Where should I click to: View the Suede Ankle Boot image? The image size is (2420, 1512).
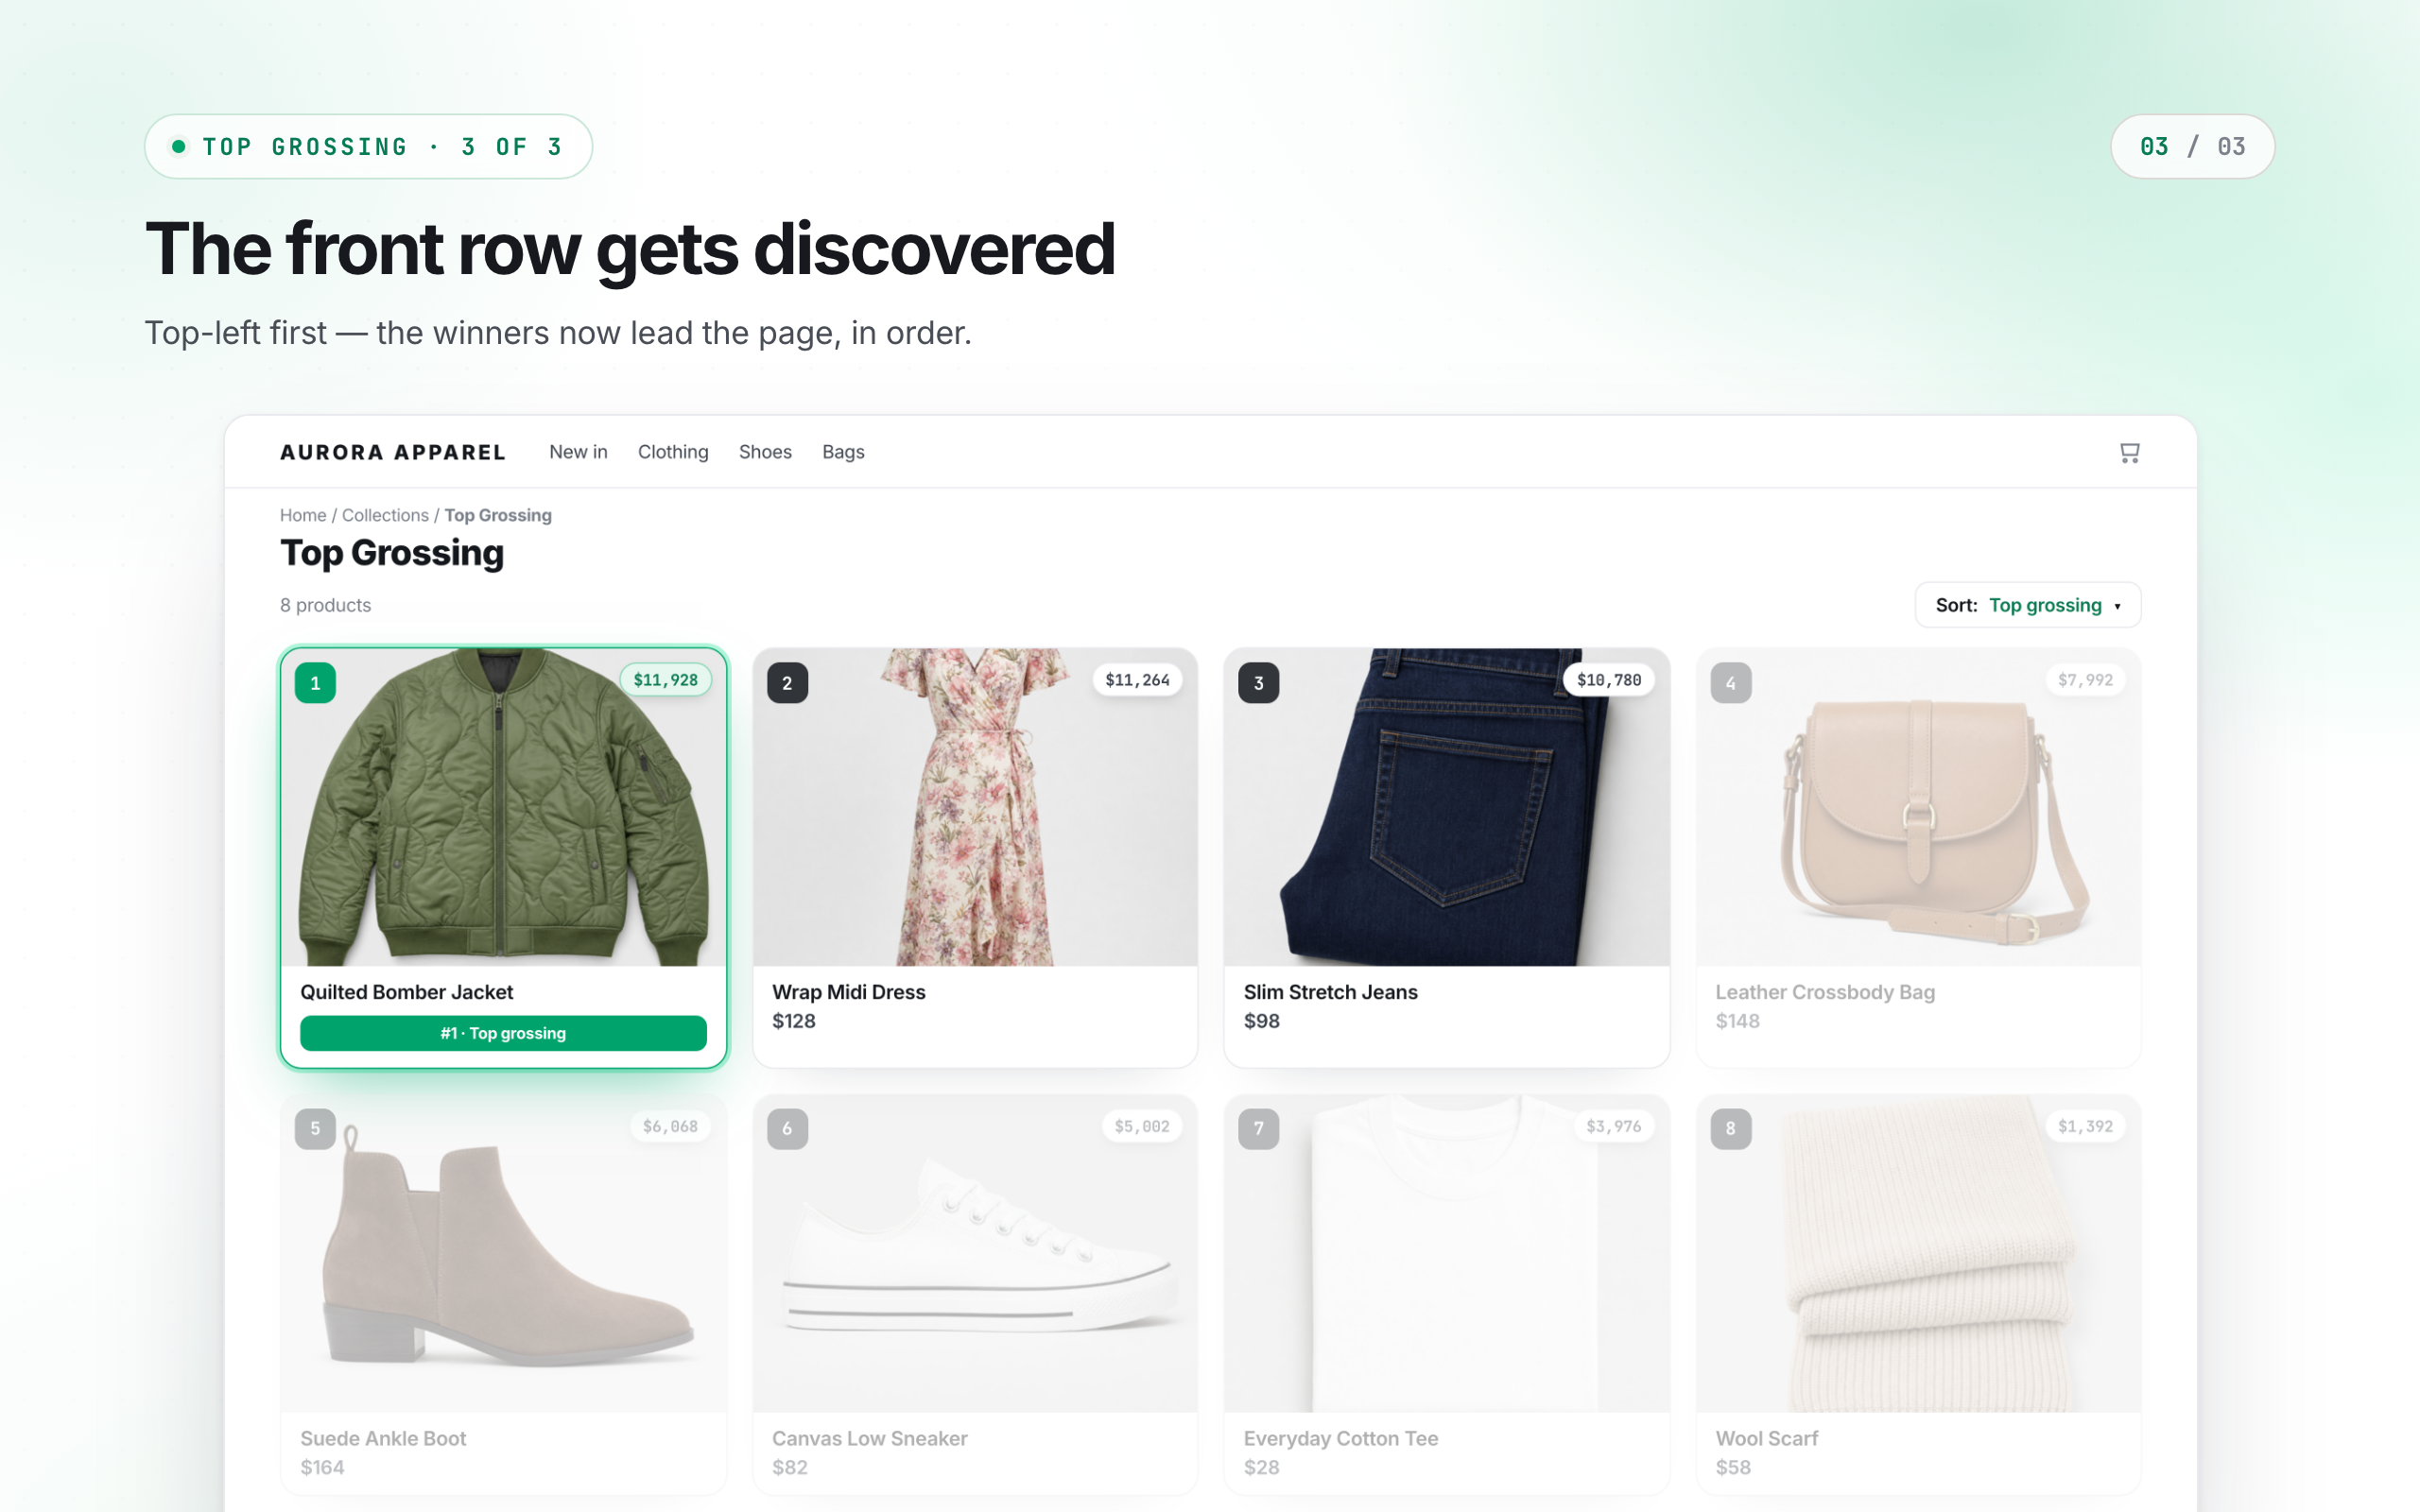[503, 1254]
